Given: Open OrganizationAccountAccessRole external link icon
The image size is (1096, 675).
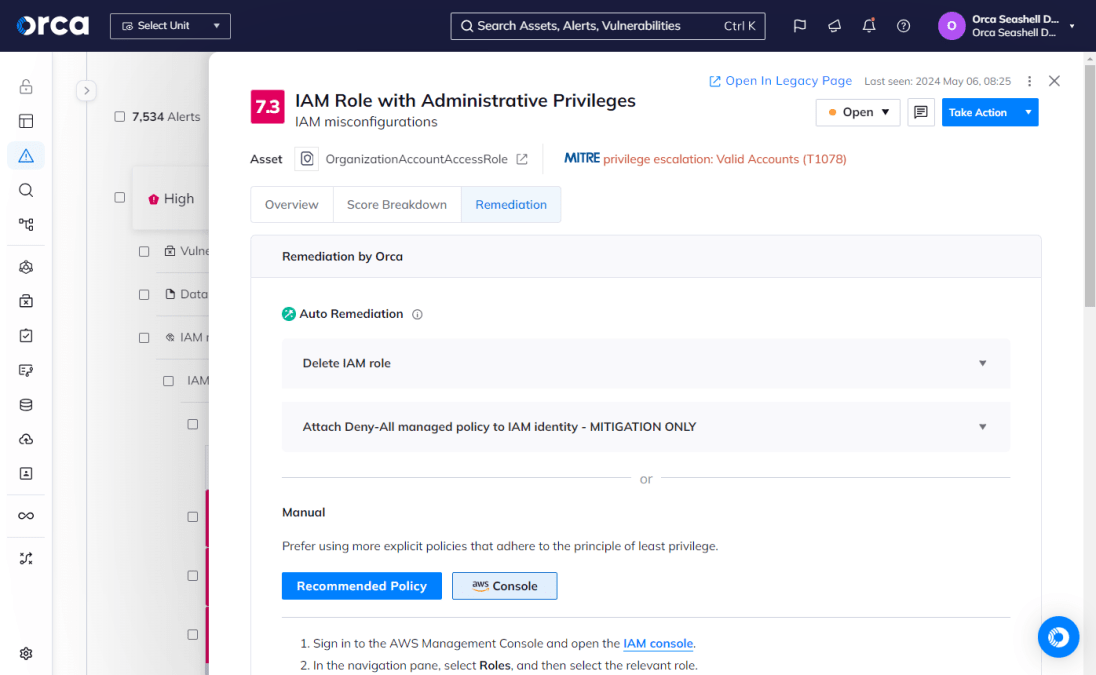Looking at the screenshot, I should (x=522, y=159).
